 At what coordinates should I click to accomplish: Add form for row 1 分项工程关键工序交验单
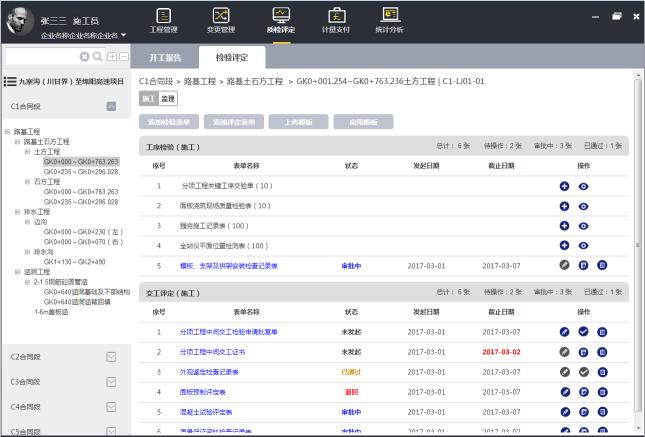point(564,186)
